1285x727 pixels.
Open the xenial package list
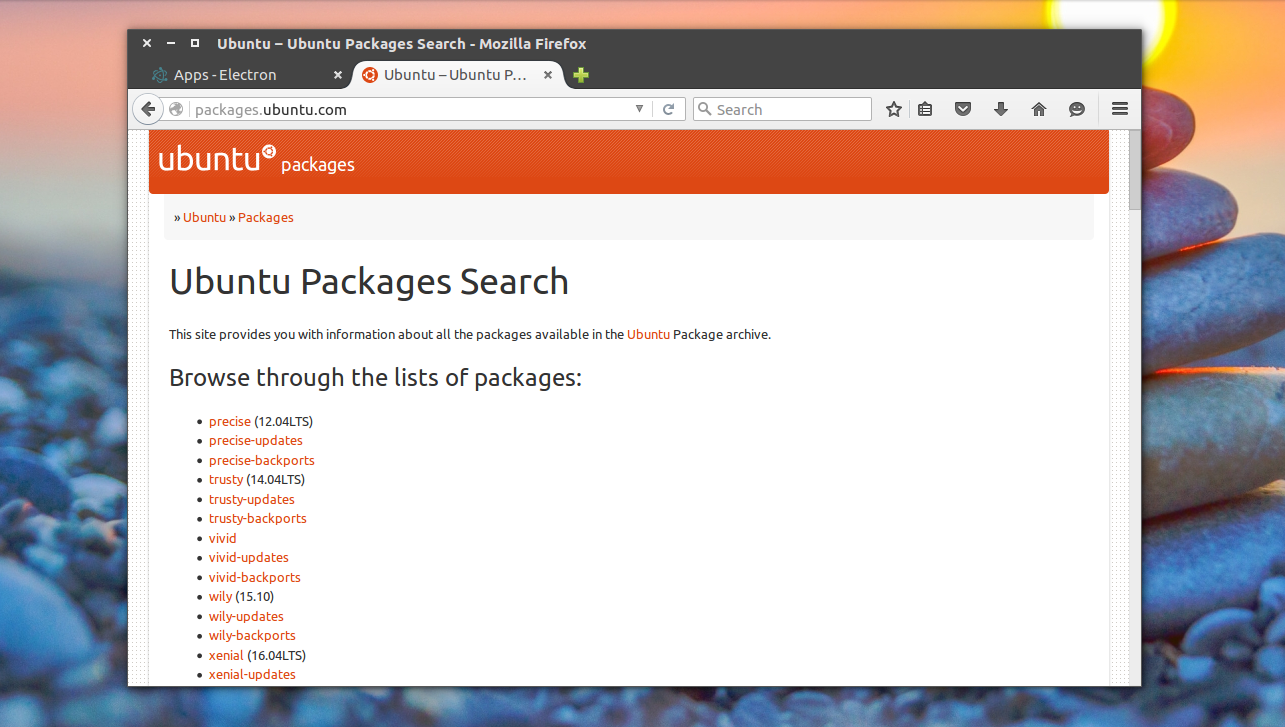[x=226, y=655]
